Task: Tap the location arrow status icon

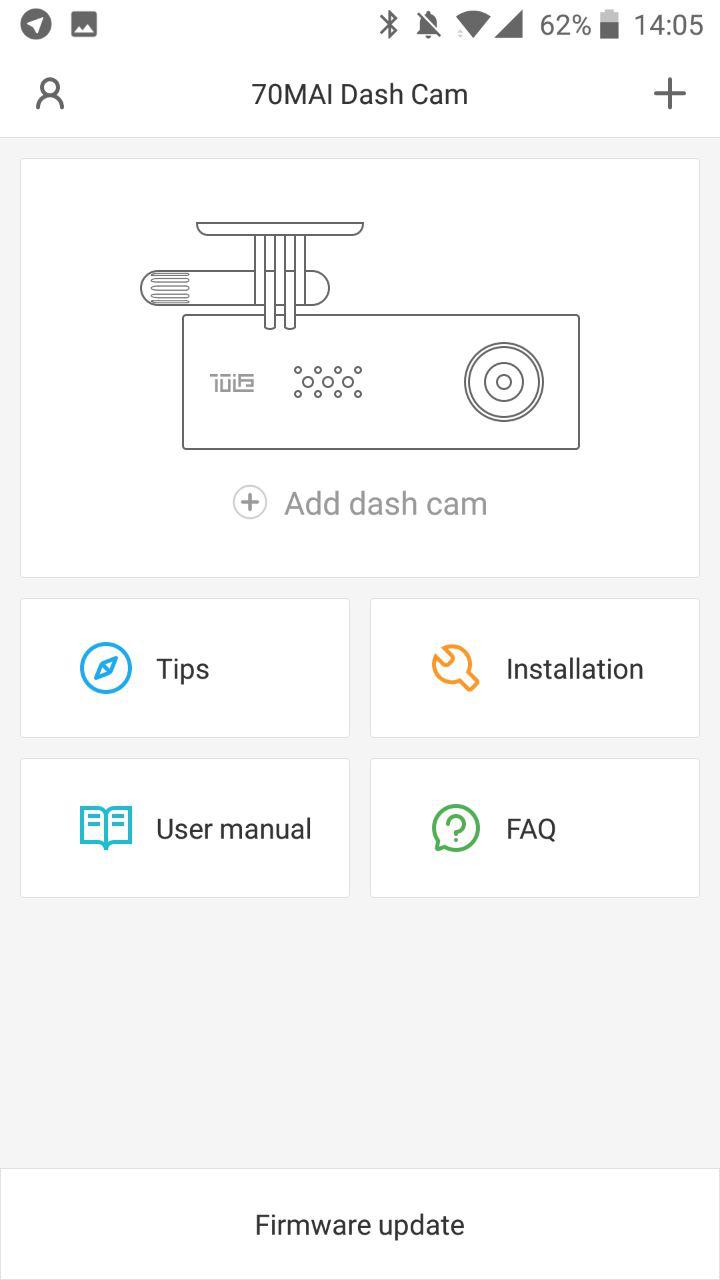Action: point(36,25)
